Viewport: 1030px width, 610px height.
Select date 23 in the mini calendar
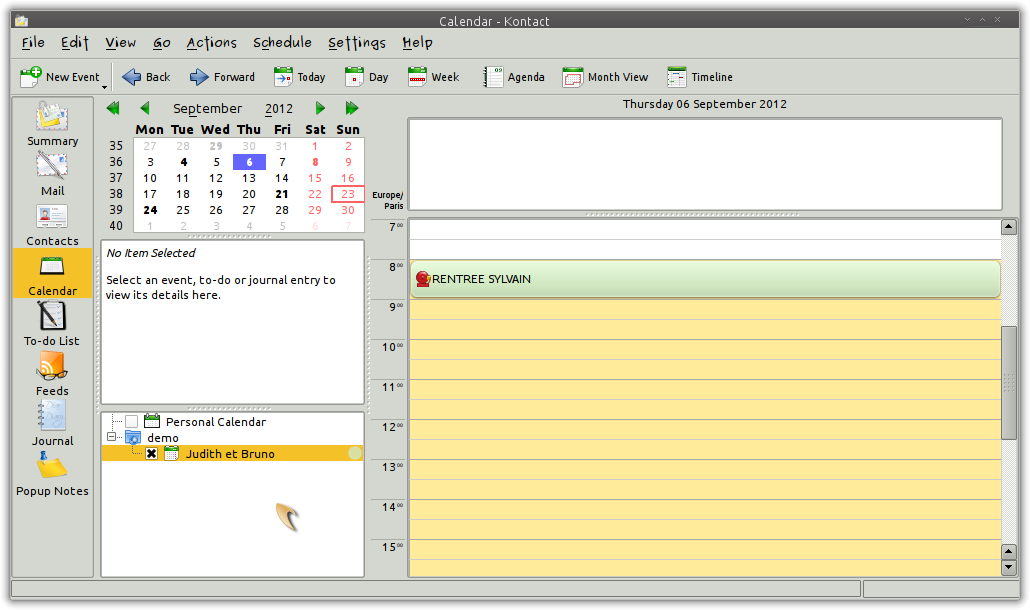[x=348, y=194]
